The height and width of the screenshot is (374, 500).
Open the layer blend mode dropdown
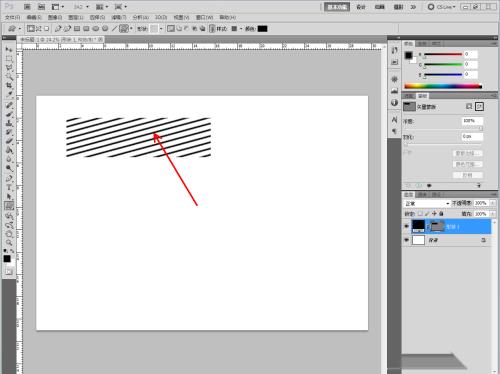pos(427,203)
